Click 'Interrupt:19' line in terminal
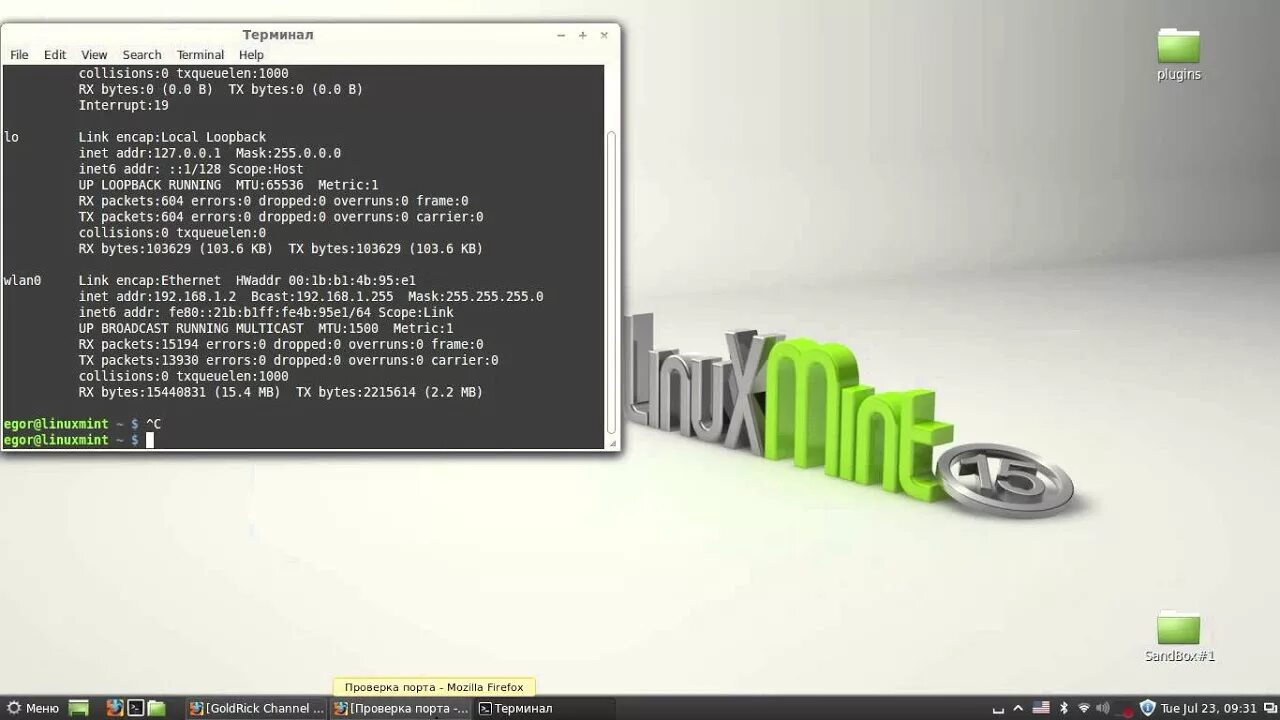This screenshot has height=720, width=1280. click(124, 105)
